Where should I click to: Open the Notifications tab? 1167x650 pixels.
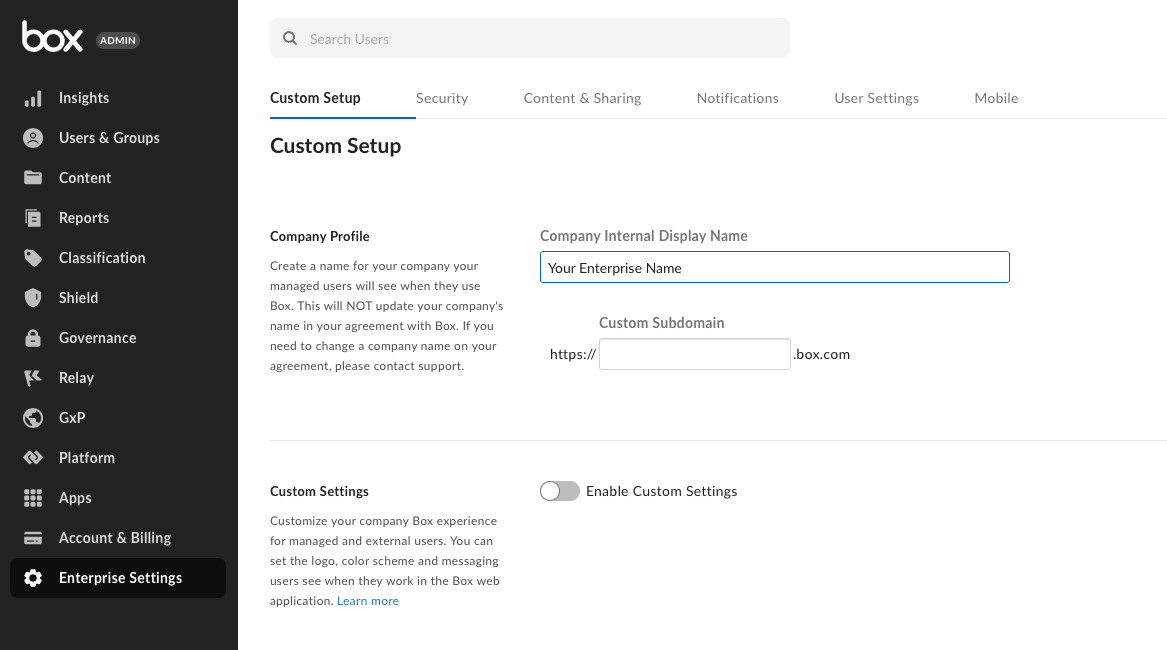coord(737,98)
